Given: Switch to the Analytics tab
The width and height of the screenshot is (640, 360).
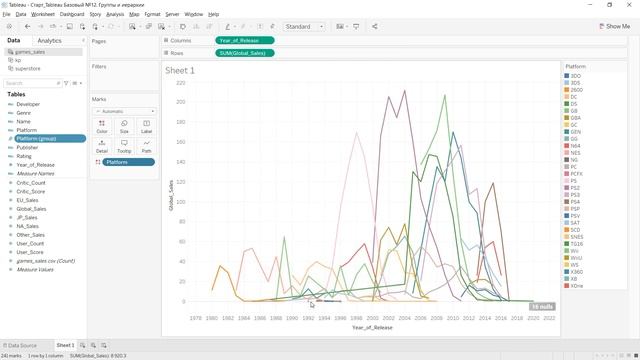Looking at the screenshot, I should pos(49,41).
